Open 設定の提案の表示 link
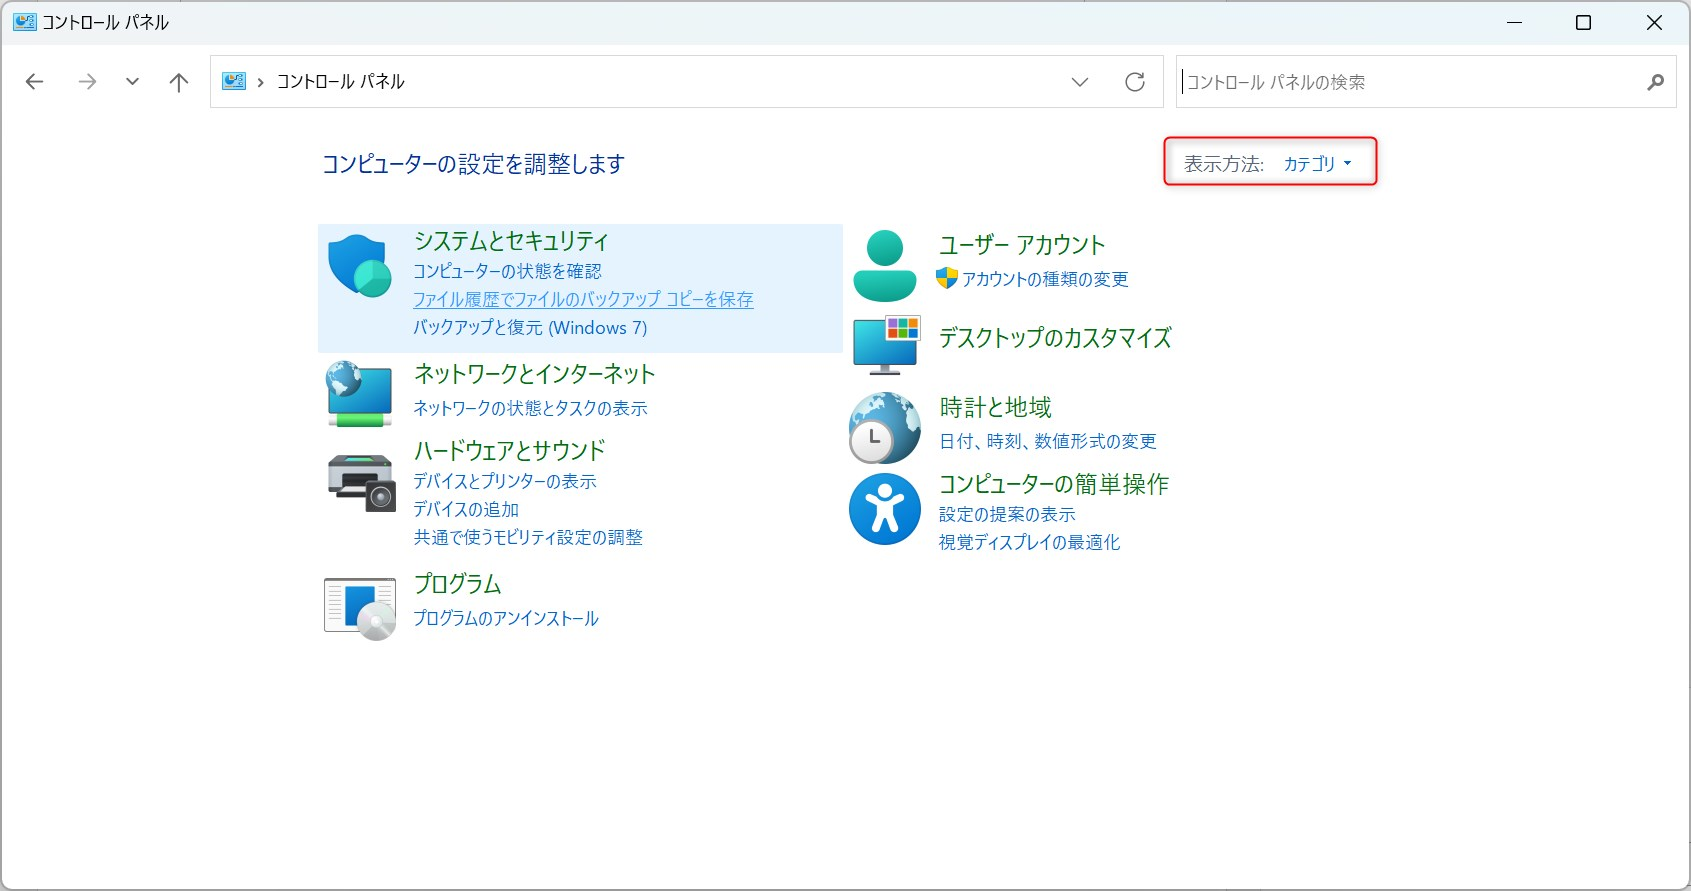Viewport: 1691px width, 891px height. click(x=1007, y=514)
